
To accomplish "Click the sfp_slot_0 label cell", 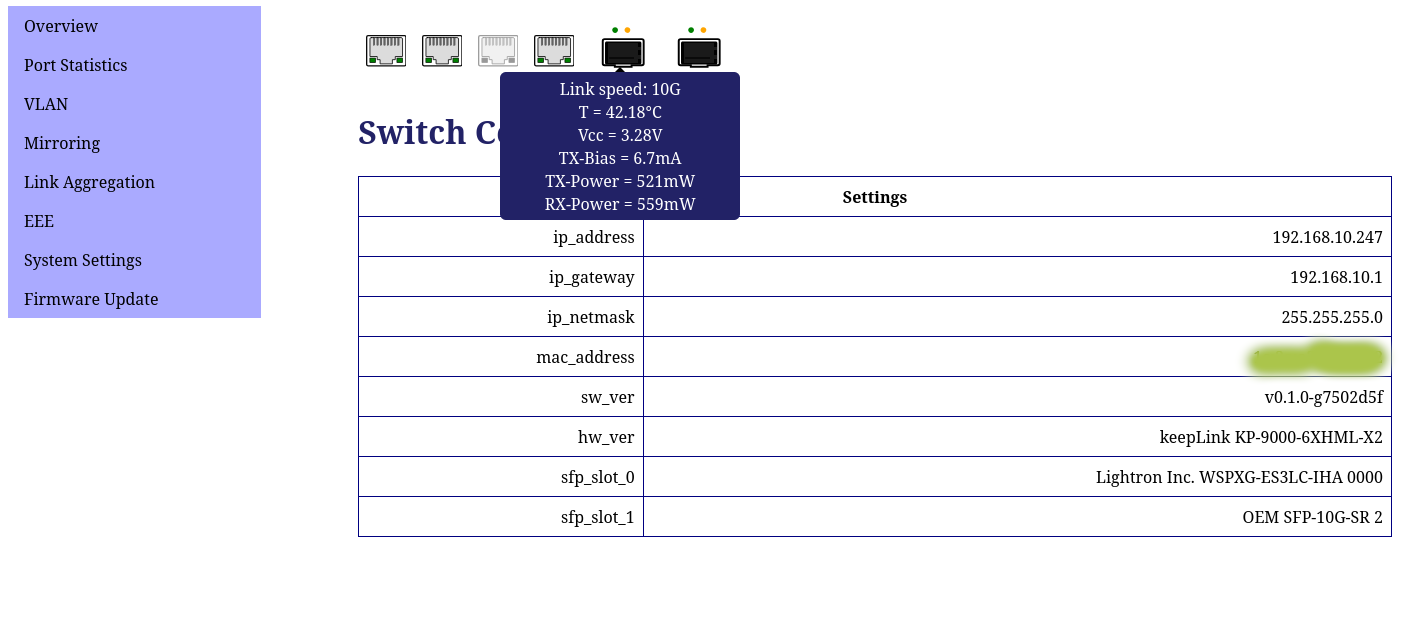I will pyautogui.click(x=501, y=477).
